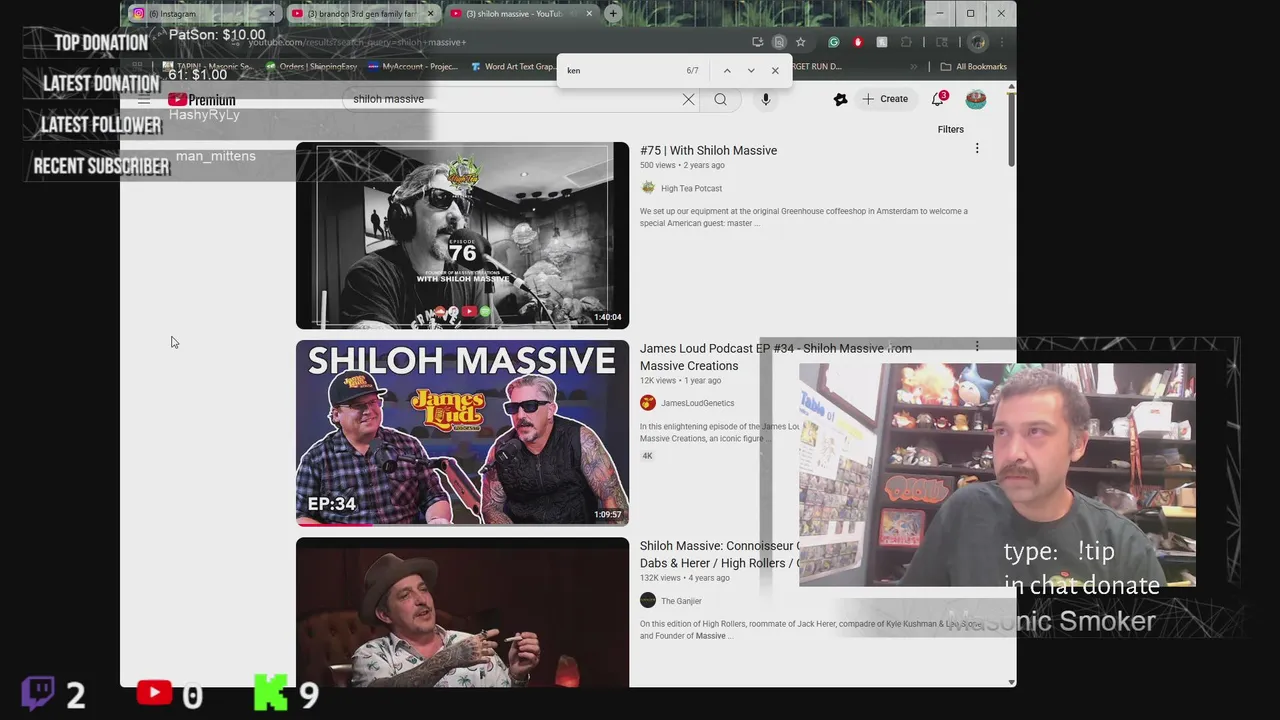
Task: Bookmark this page with the star icon
Action: pos(800,42)
